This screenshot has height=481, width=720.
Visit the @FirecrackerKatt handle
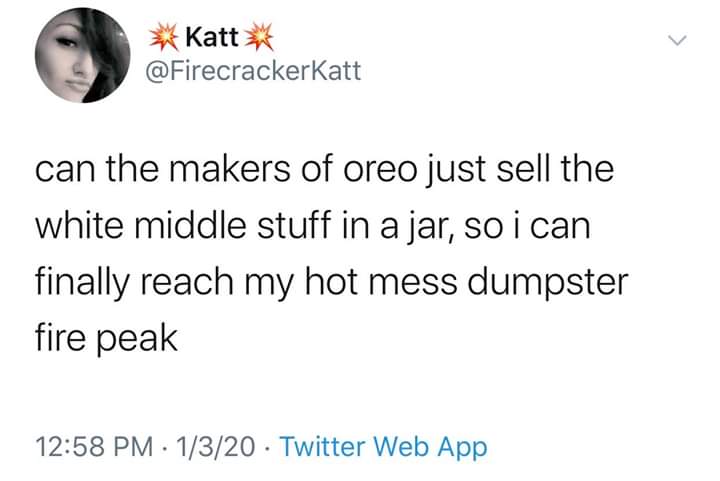pyautogui.click(x=254, y=71)
